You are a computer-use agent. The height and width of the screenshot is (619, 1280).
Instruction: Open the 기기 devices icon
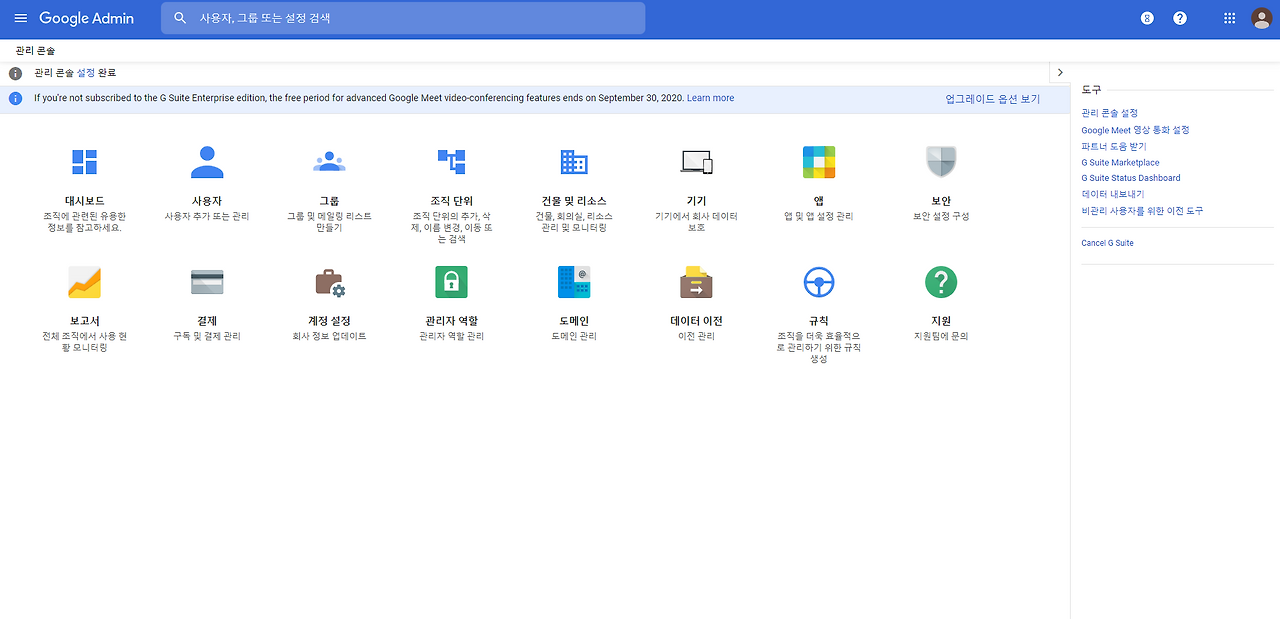point(696,162)
